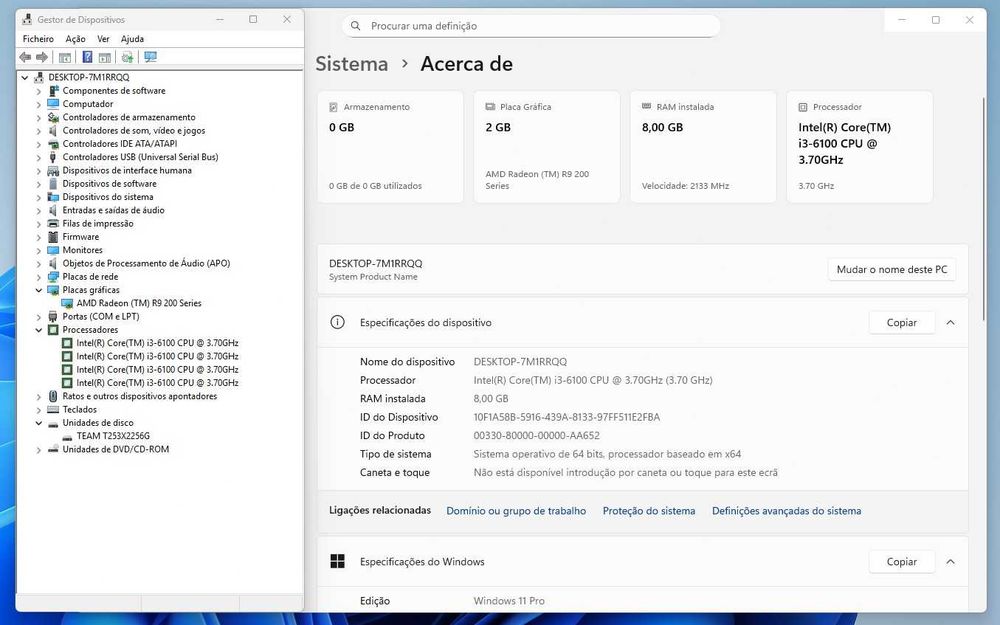Click the update driver toolbar icon with green arrow

coord(128,57)
